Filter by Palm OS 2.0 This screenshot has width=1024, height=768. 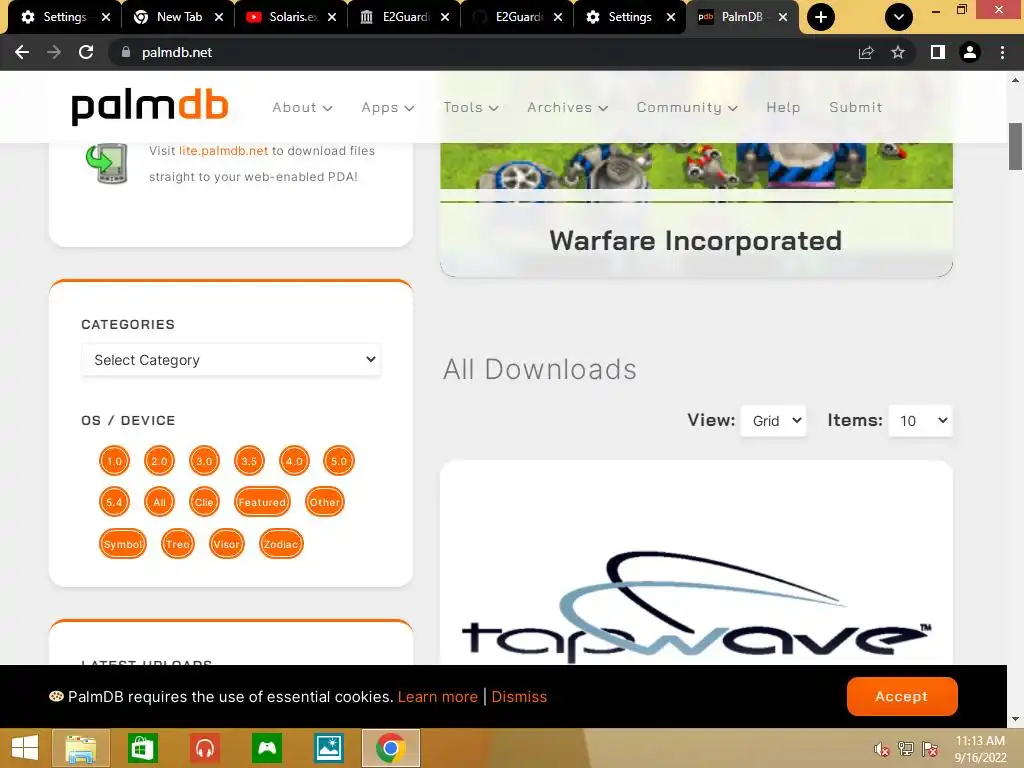click(x=159, y=461)
